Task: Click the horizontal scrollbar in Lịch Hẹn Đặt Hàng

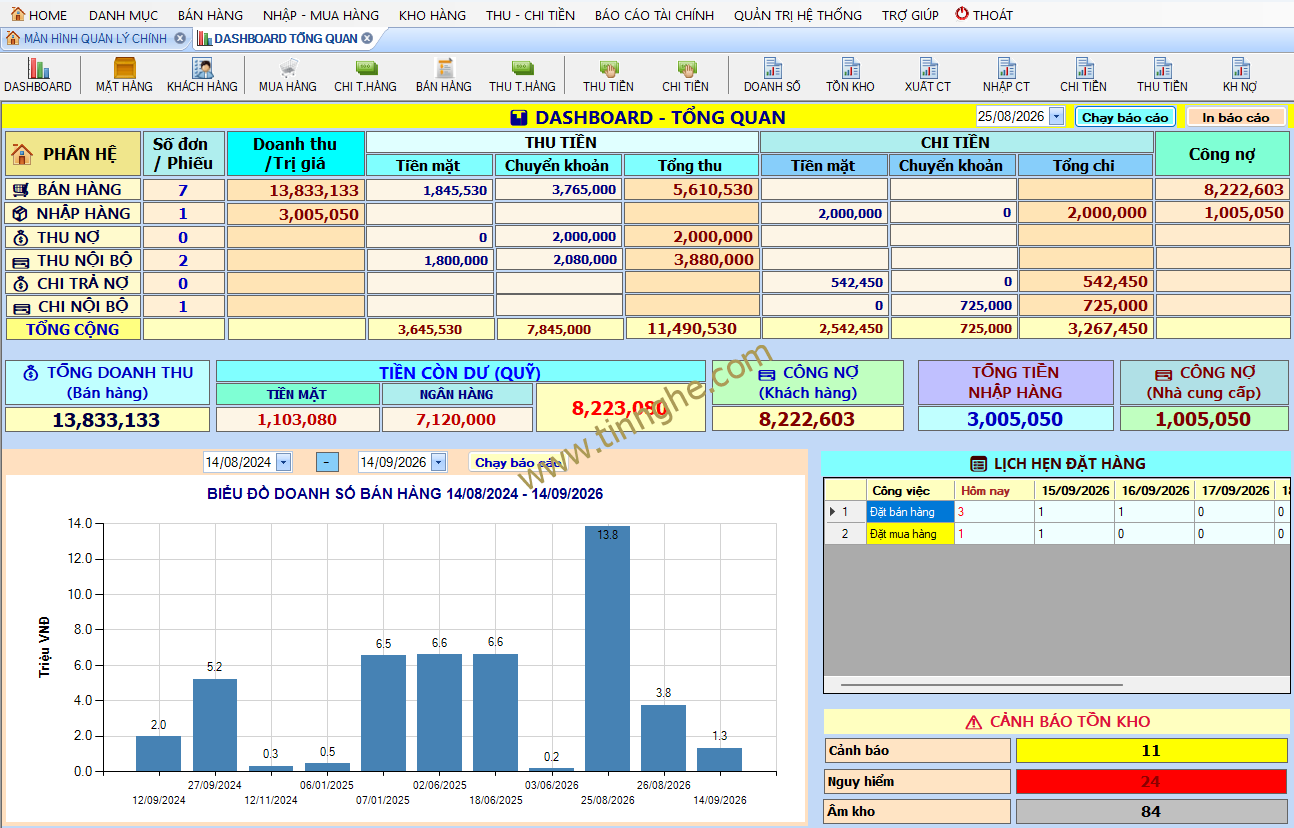Action: [x=982, y=685]
